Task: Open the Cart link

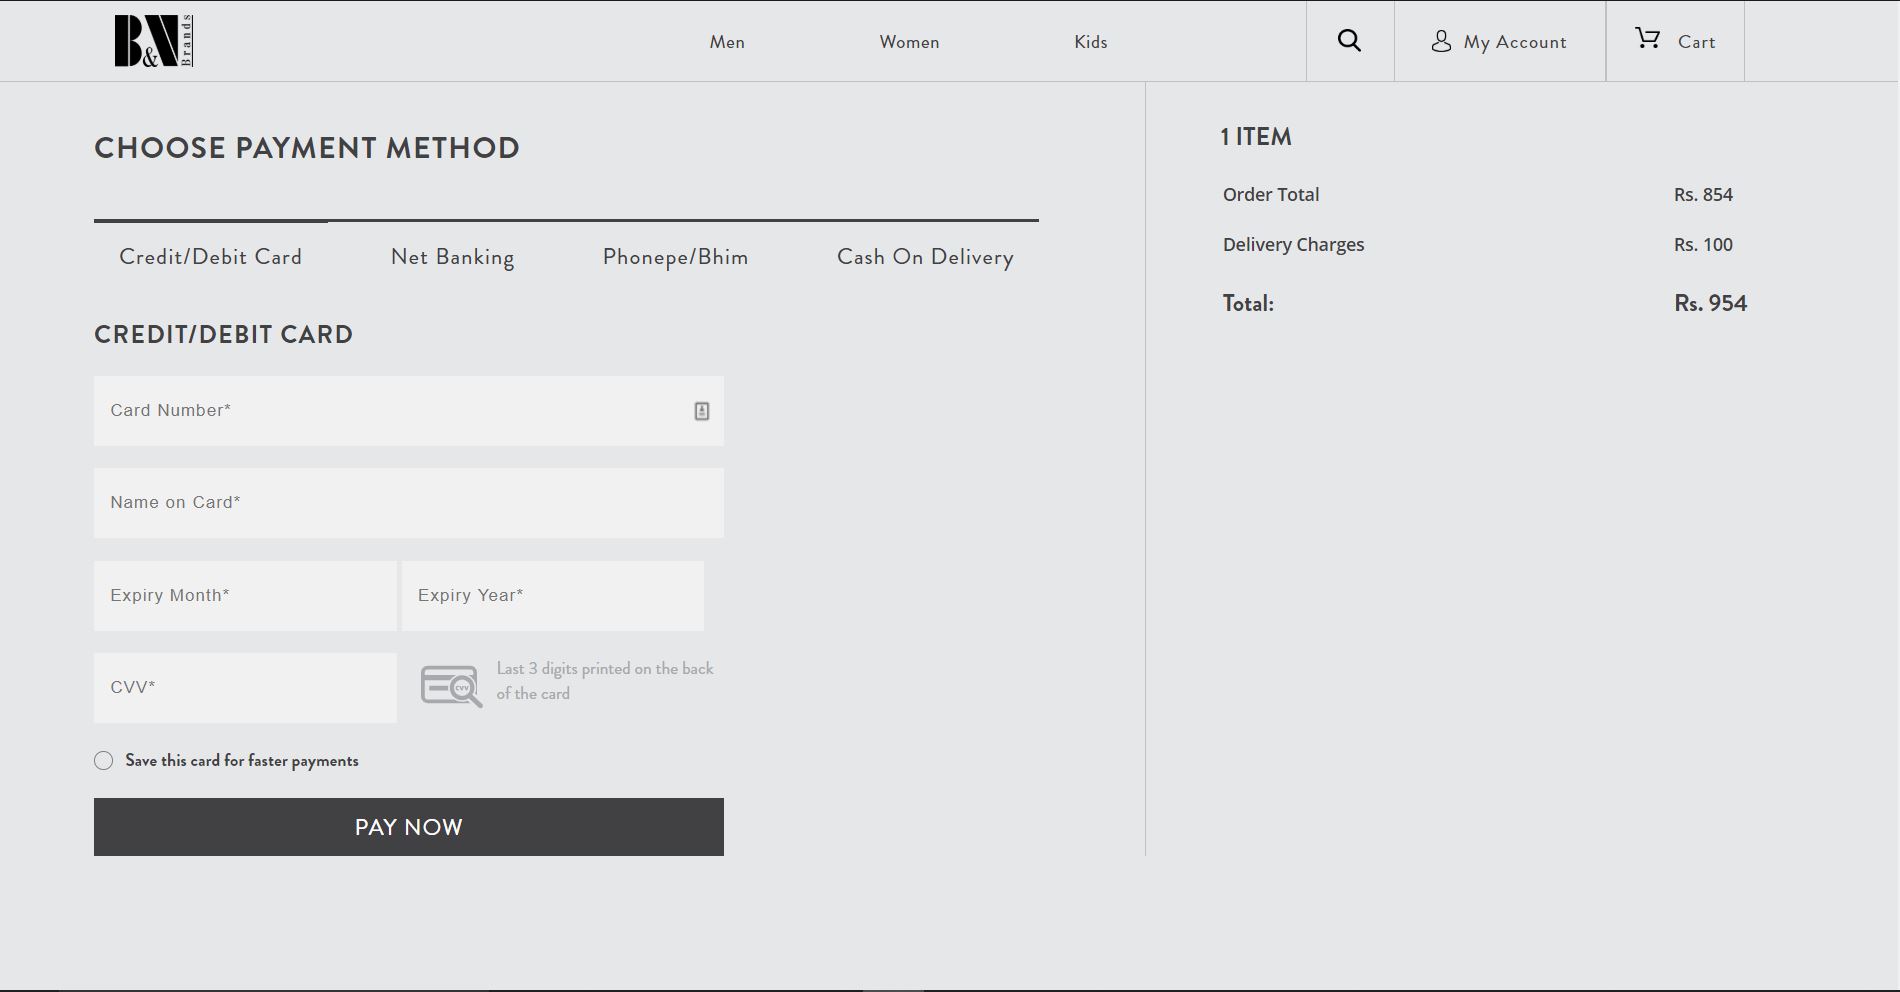Action: click(1696, 42)
